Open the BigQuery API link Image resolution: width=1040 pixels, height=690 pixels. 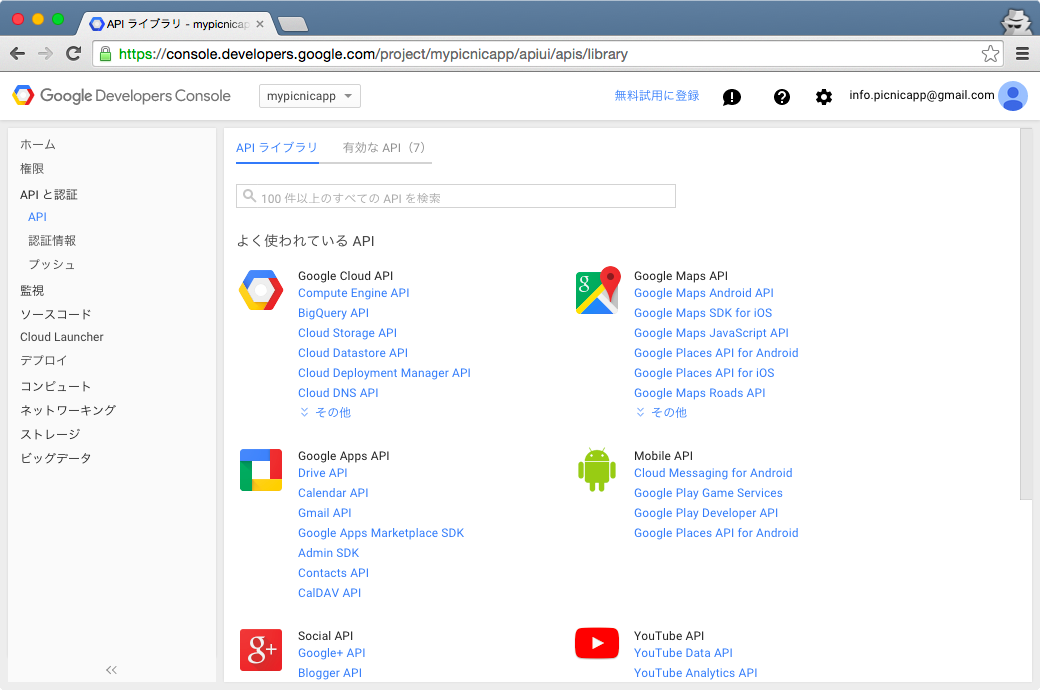point(334,313)
